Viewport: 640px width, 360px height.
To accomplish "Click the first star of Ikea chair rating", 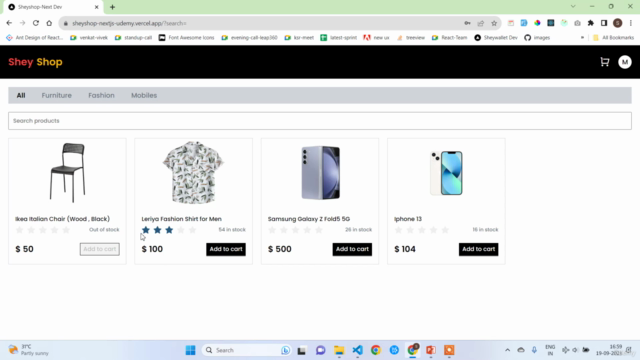I will click(19, 230).
